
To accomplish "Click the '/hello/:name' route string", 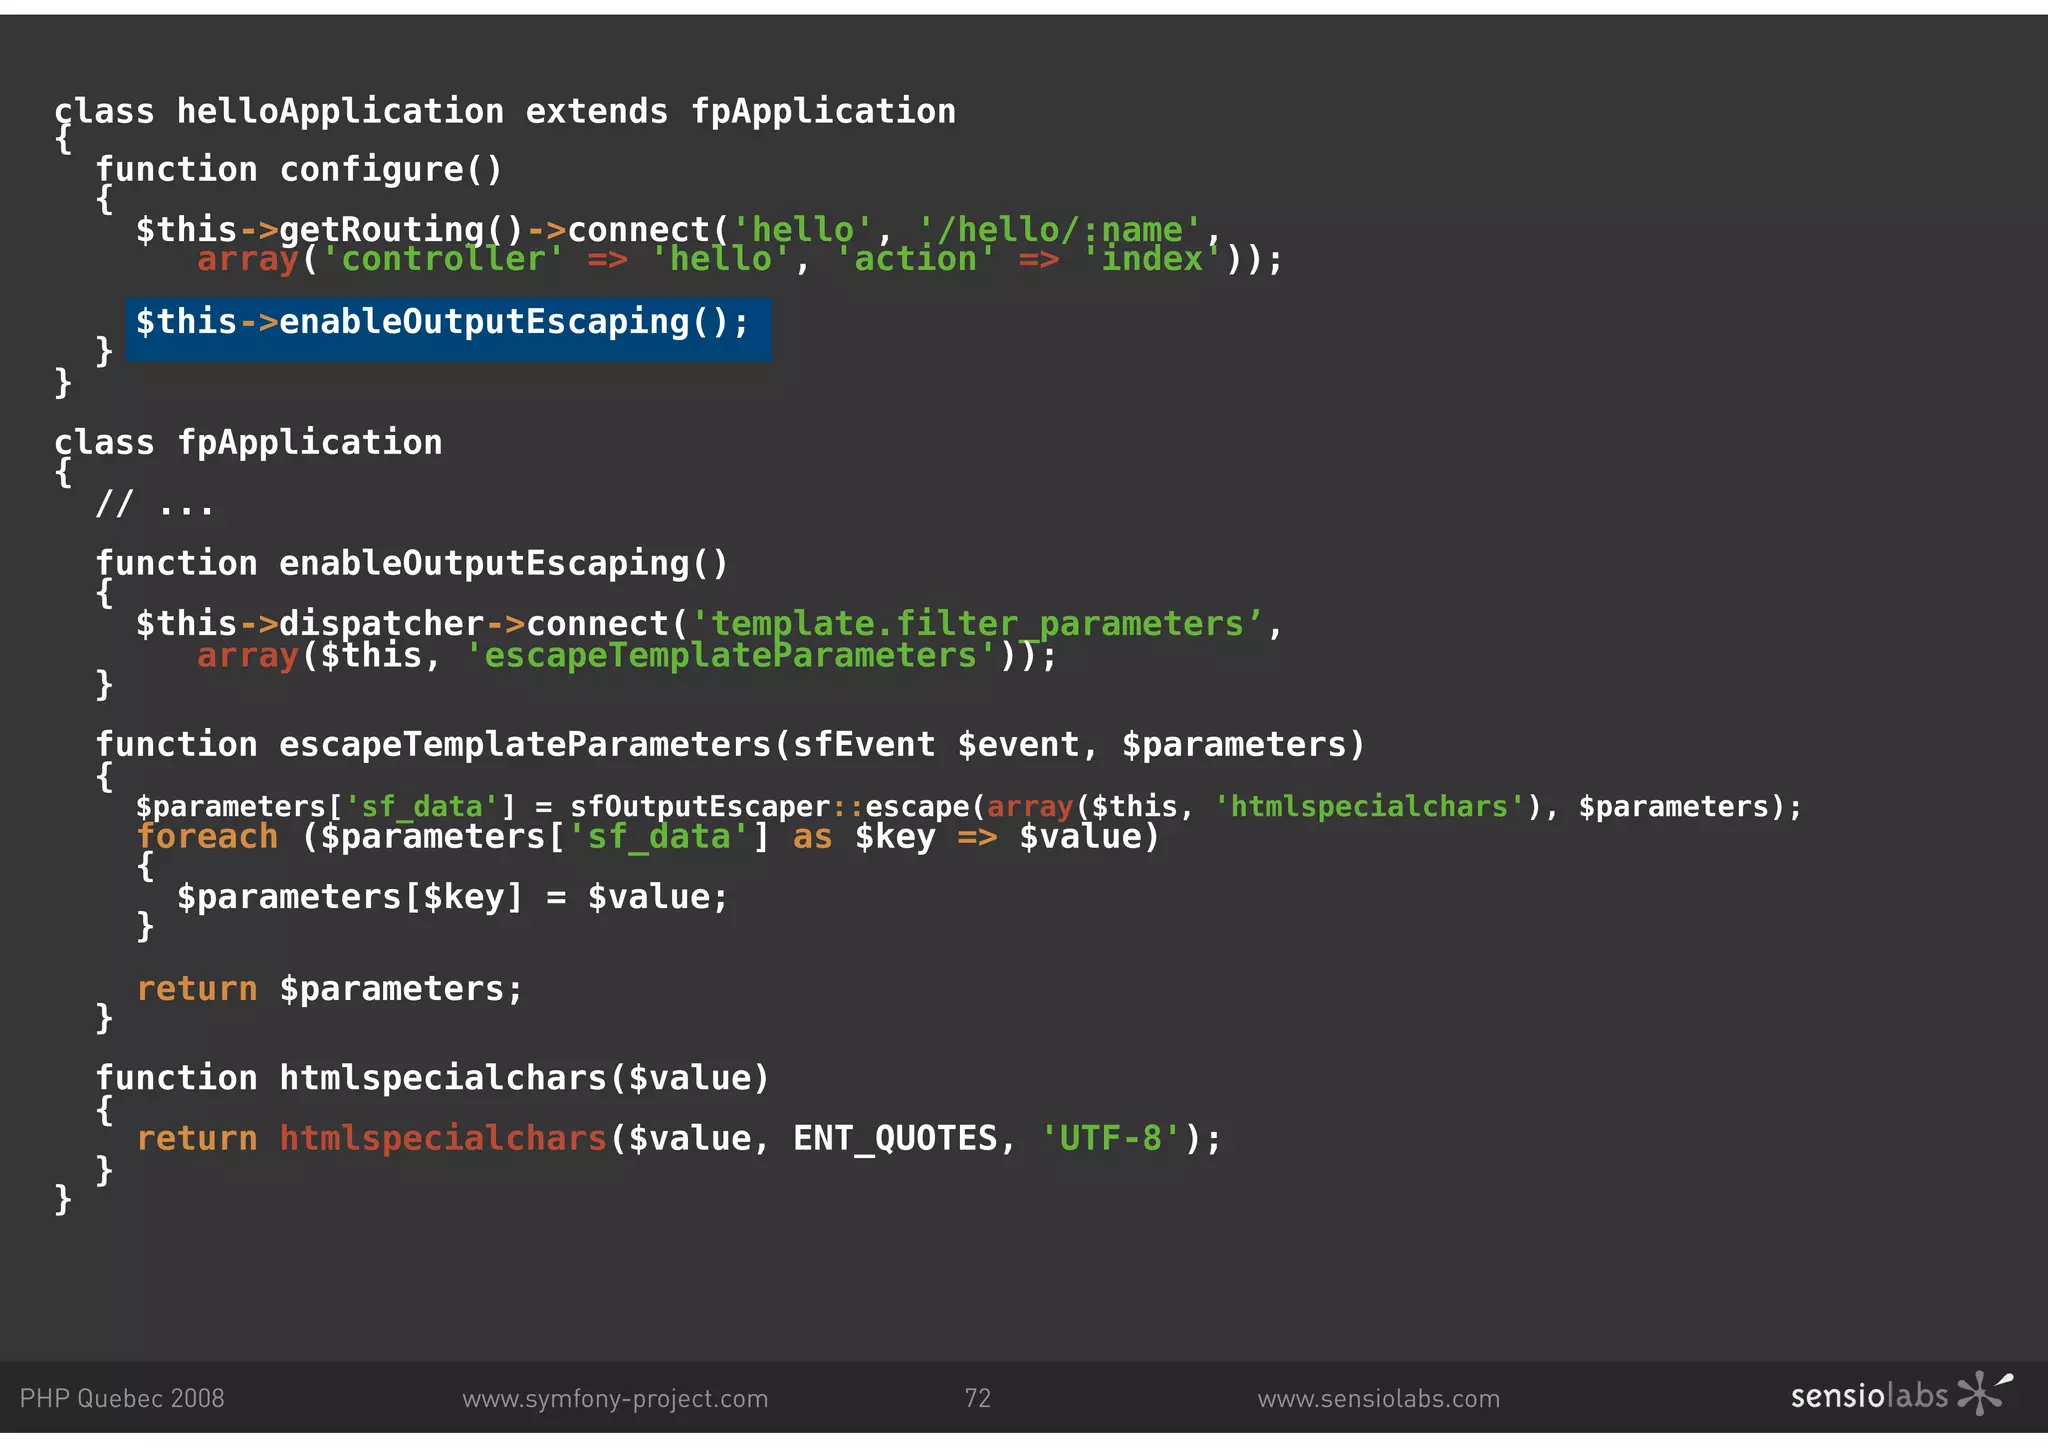I will [x=1059, y=230].
